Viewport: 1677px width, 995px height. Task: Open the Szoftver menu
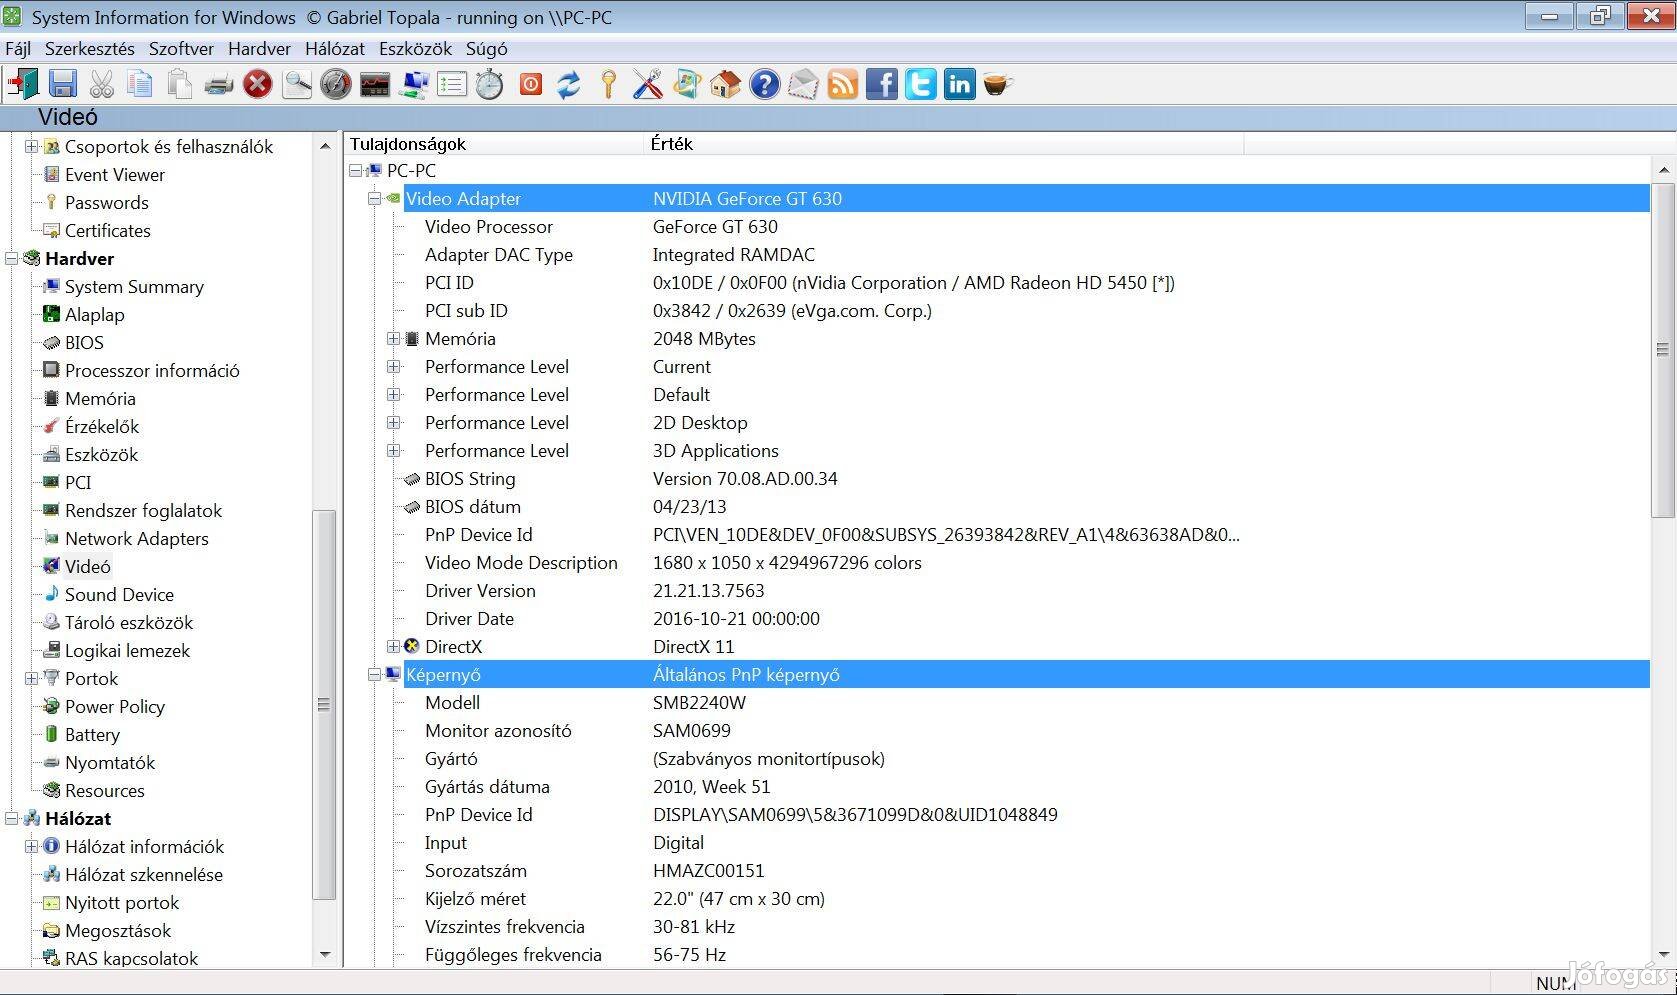pos(181,48)
